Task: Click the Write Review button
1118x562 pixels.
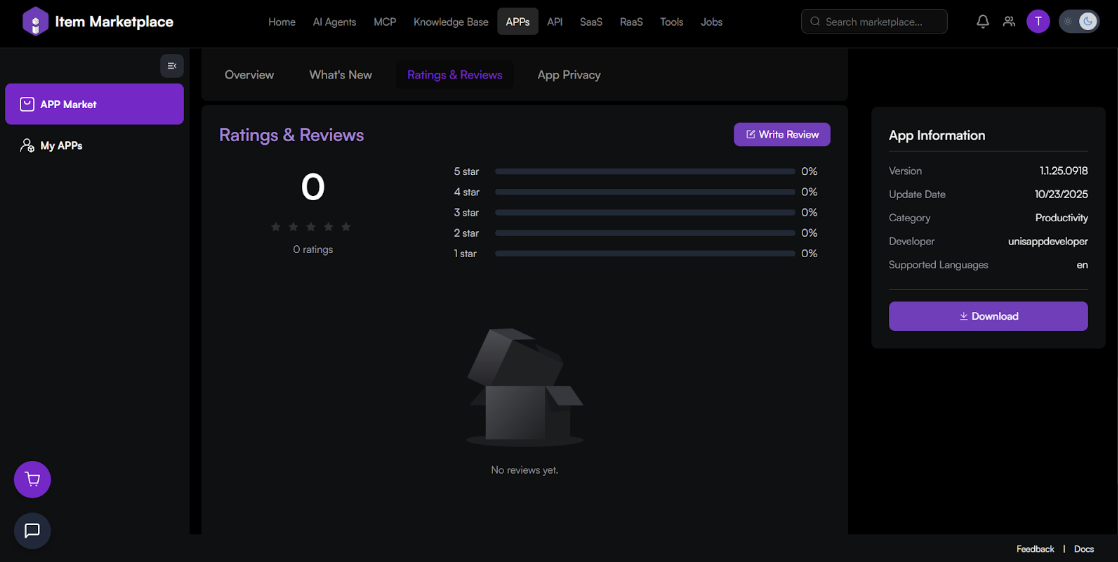Action: tap(782, 134)
